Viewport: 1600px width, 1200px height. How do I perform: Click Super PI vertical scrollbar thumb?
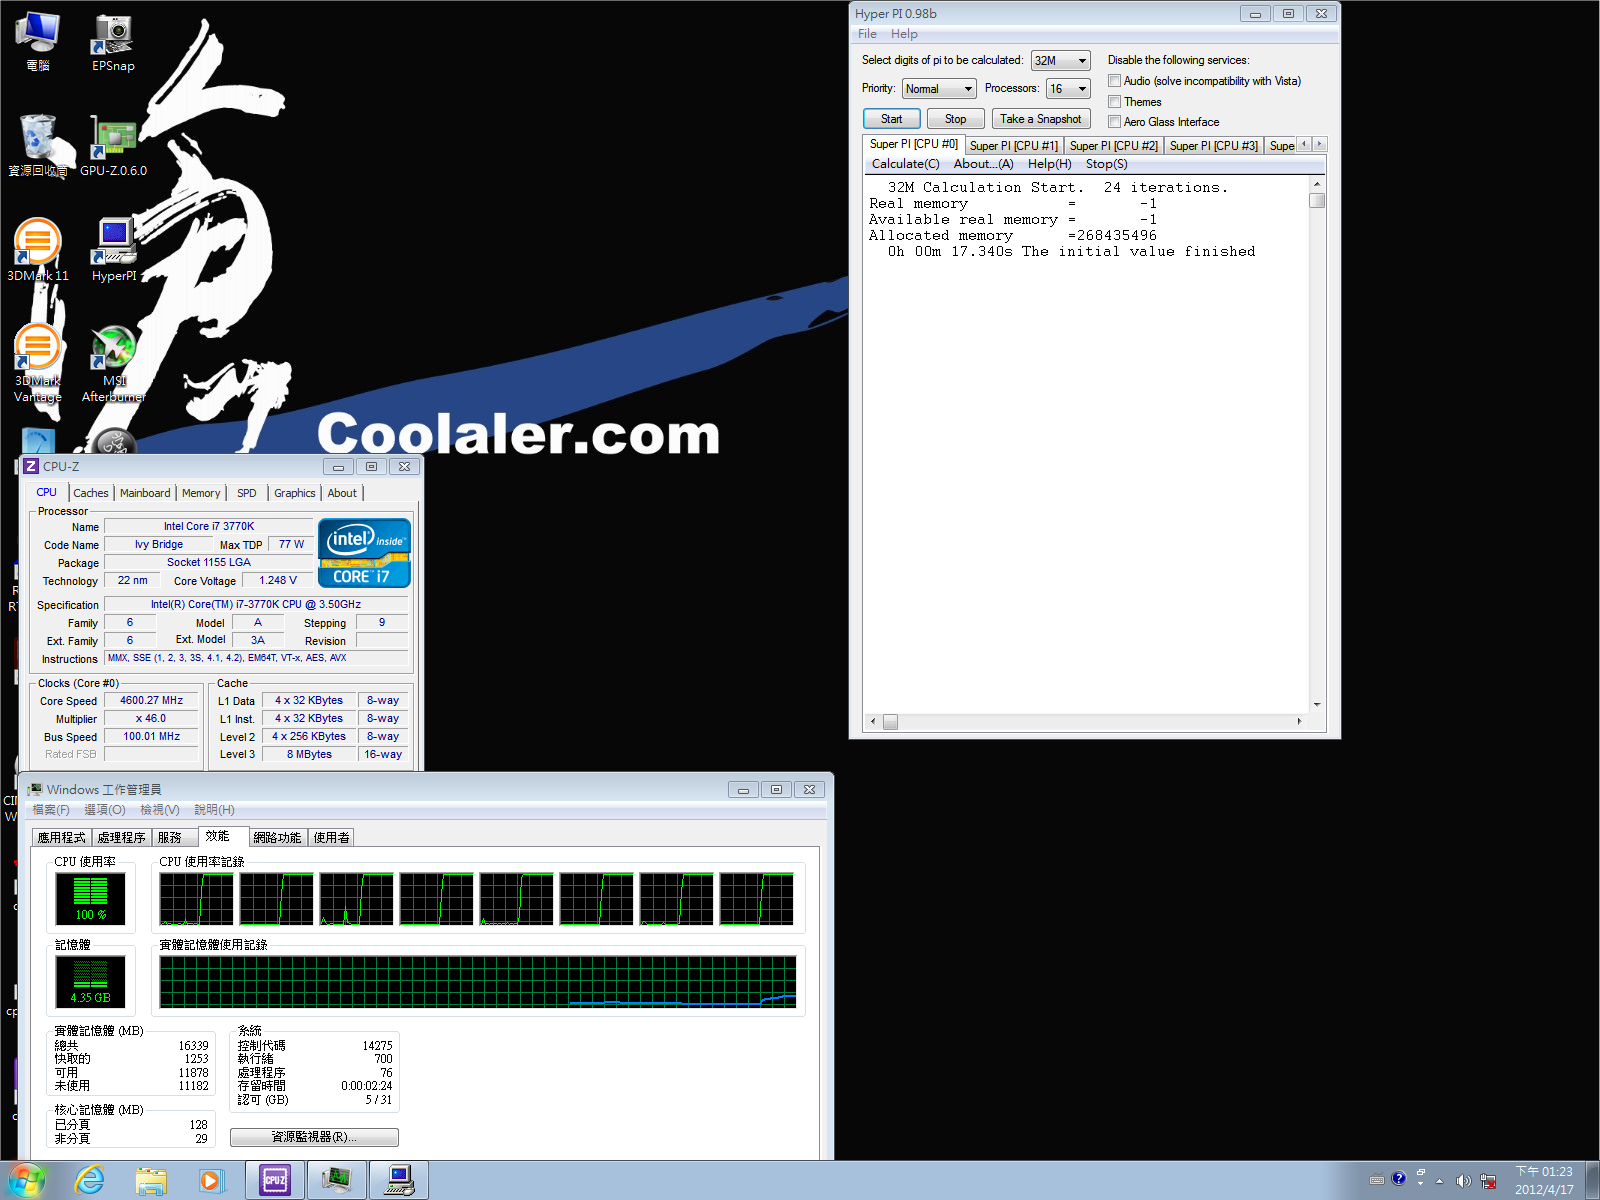point(1317,200)
